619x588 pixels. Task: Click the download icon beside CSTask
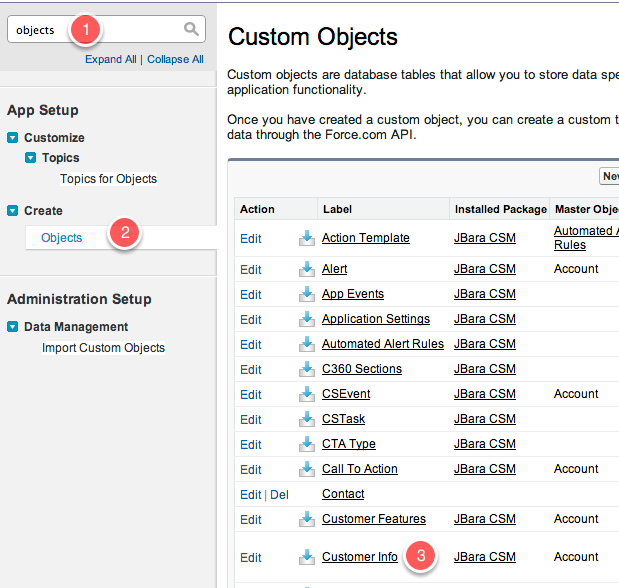tap(307, 419)
